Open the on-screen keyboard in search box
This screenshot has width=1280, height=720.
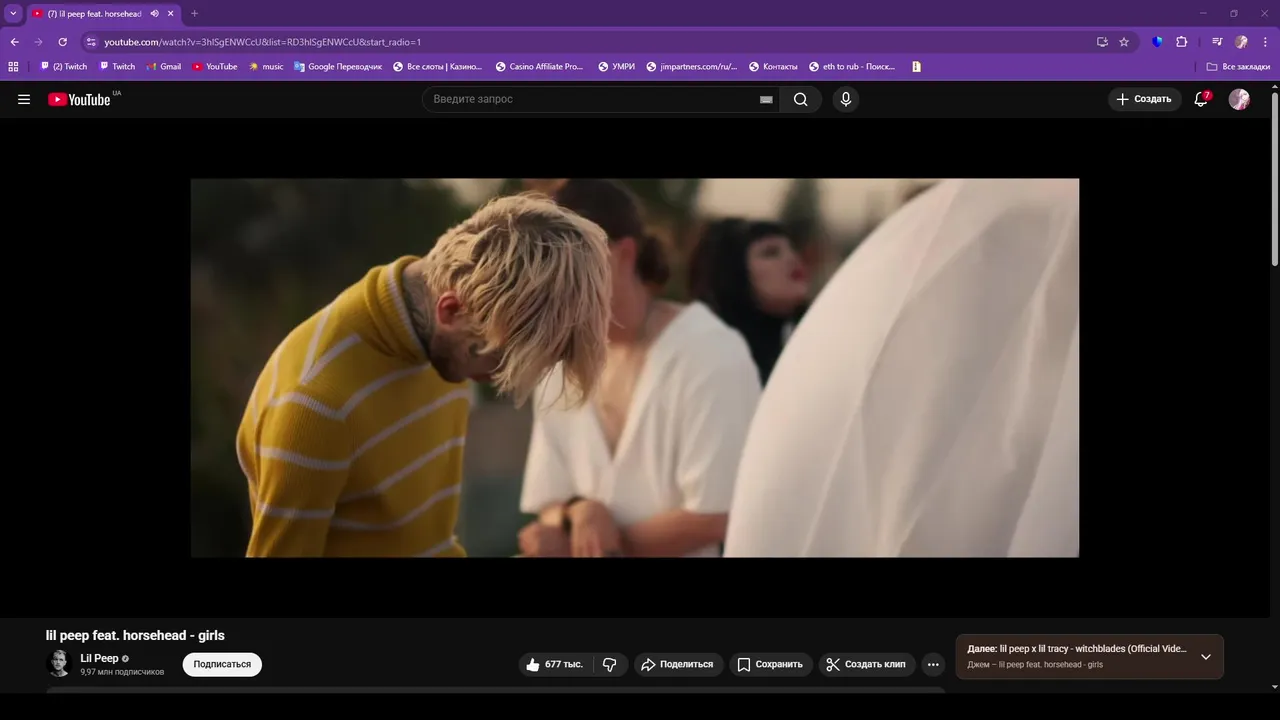766,99
